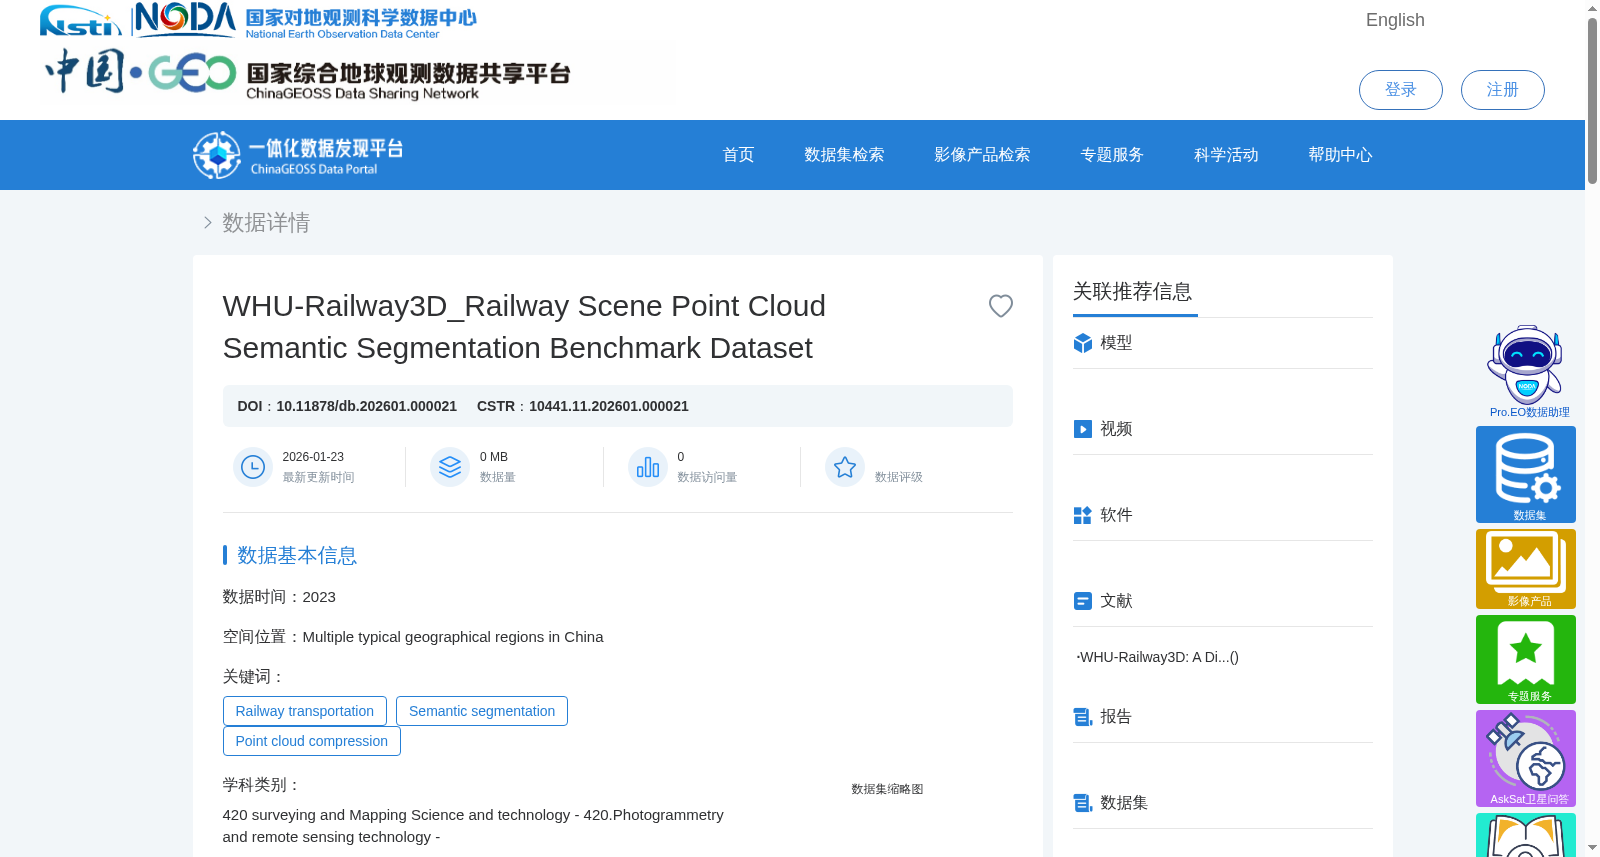Click the ChinaGEOSS Data Portal logo
The image size is (1600, 857).
coord(298,155)
